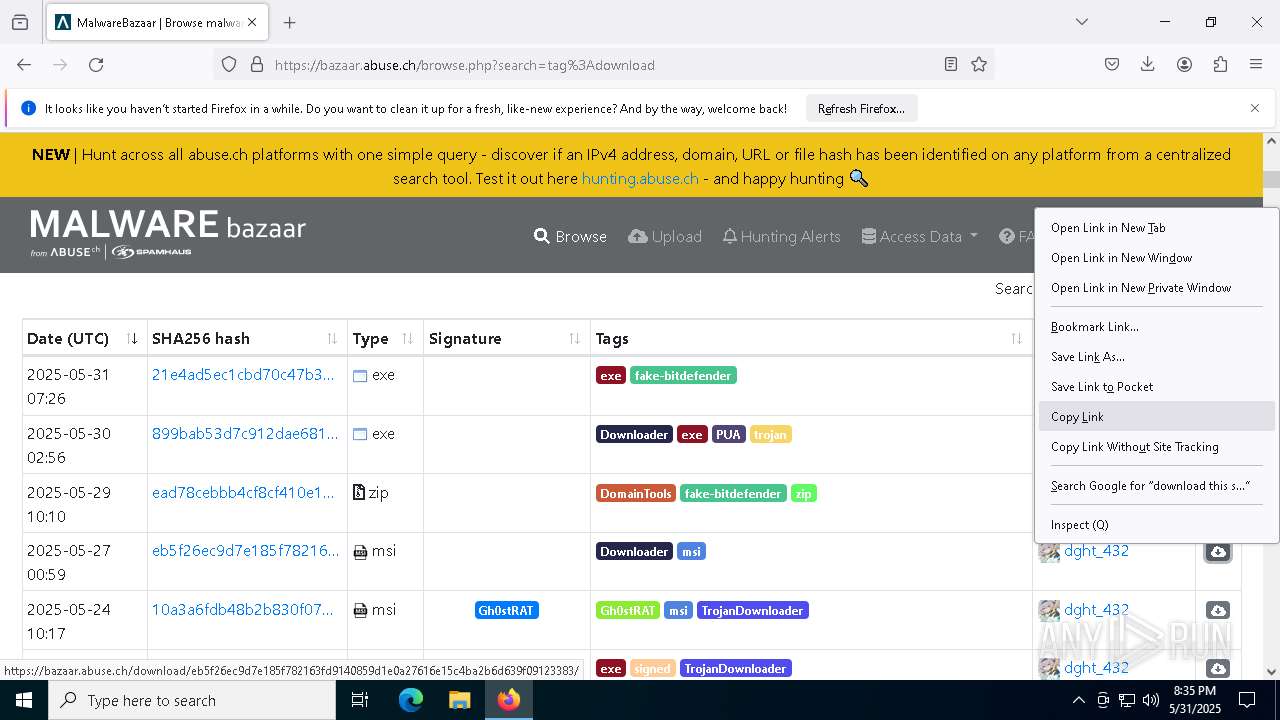Click the volume tray icon
Image resolution: width=1280 pixels, height=720 pixels.
tap(1150, 700)
